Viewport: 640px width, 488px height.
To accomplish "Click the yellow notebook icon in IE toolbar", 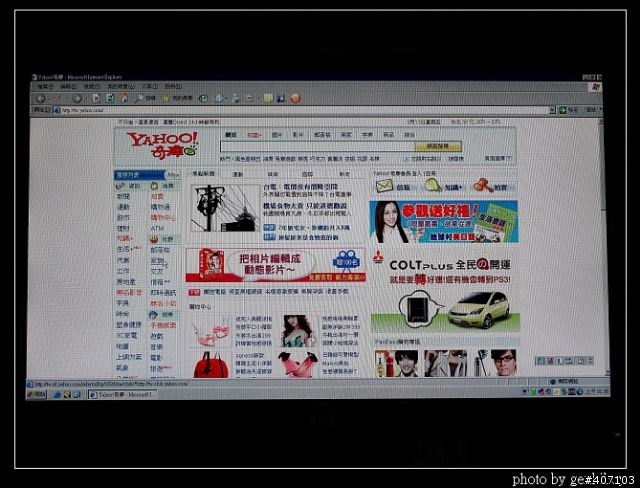I will click(x=268, y=98).
